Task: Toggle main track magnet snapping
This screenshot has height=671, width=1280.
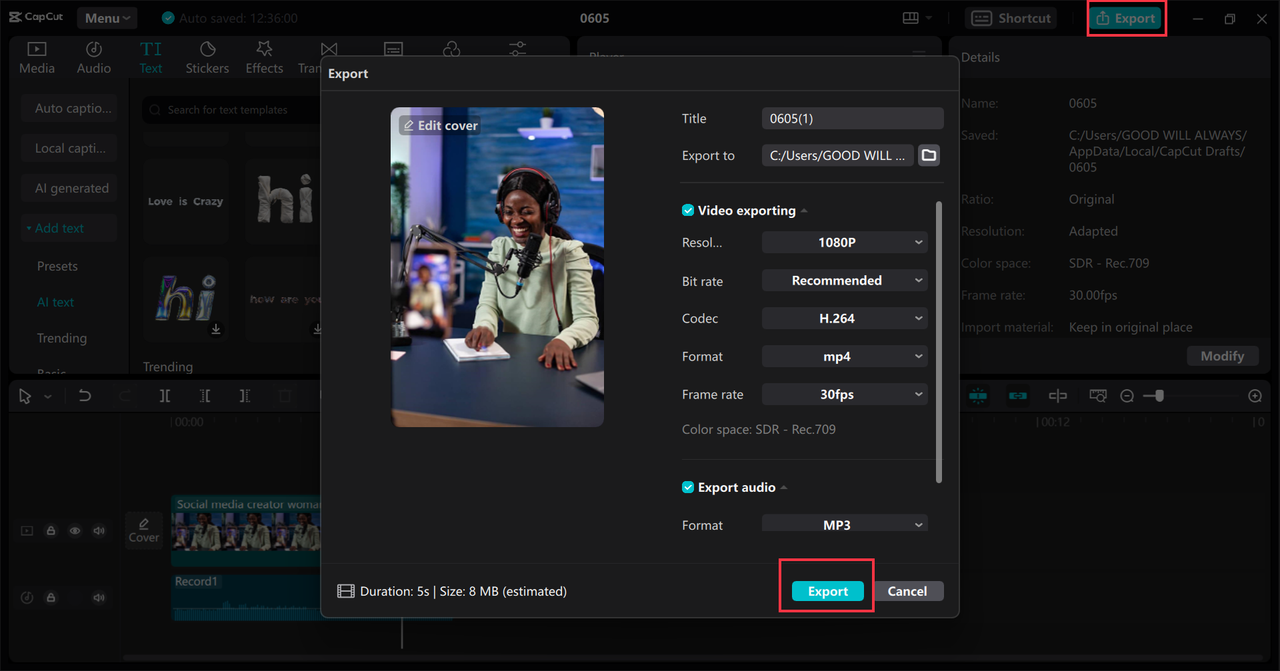Action: (978, 396)
